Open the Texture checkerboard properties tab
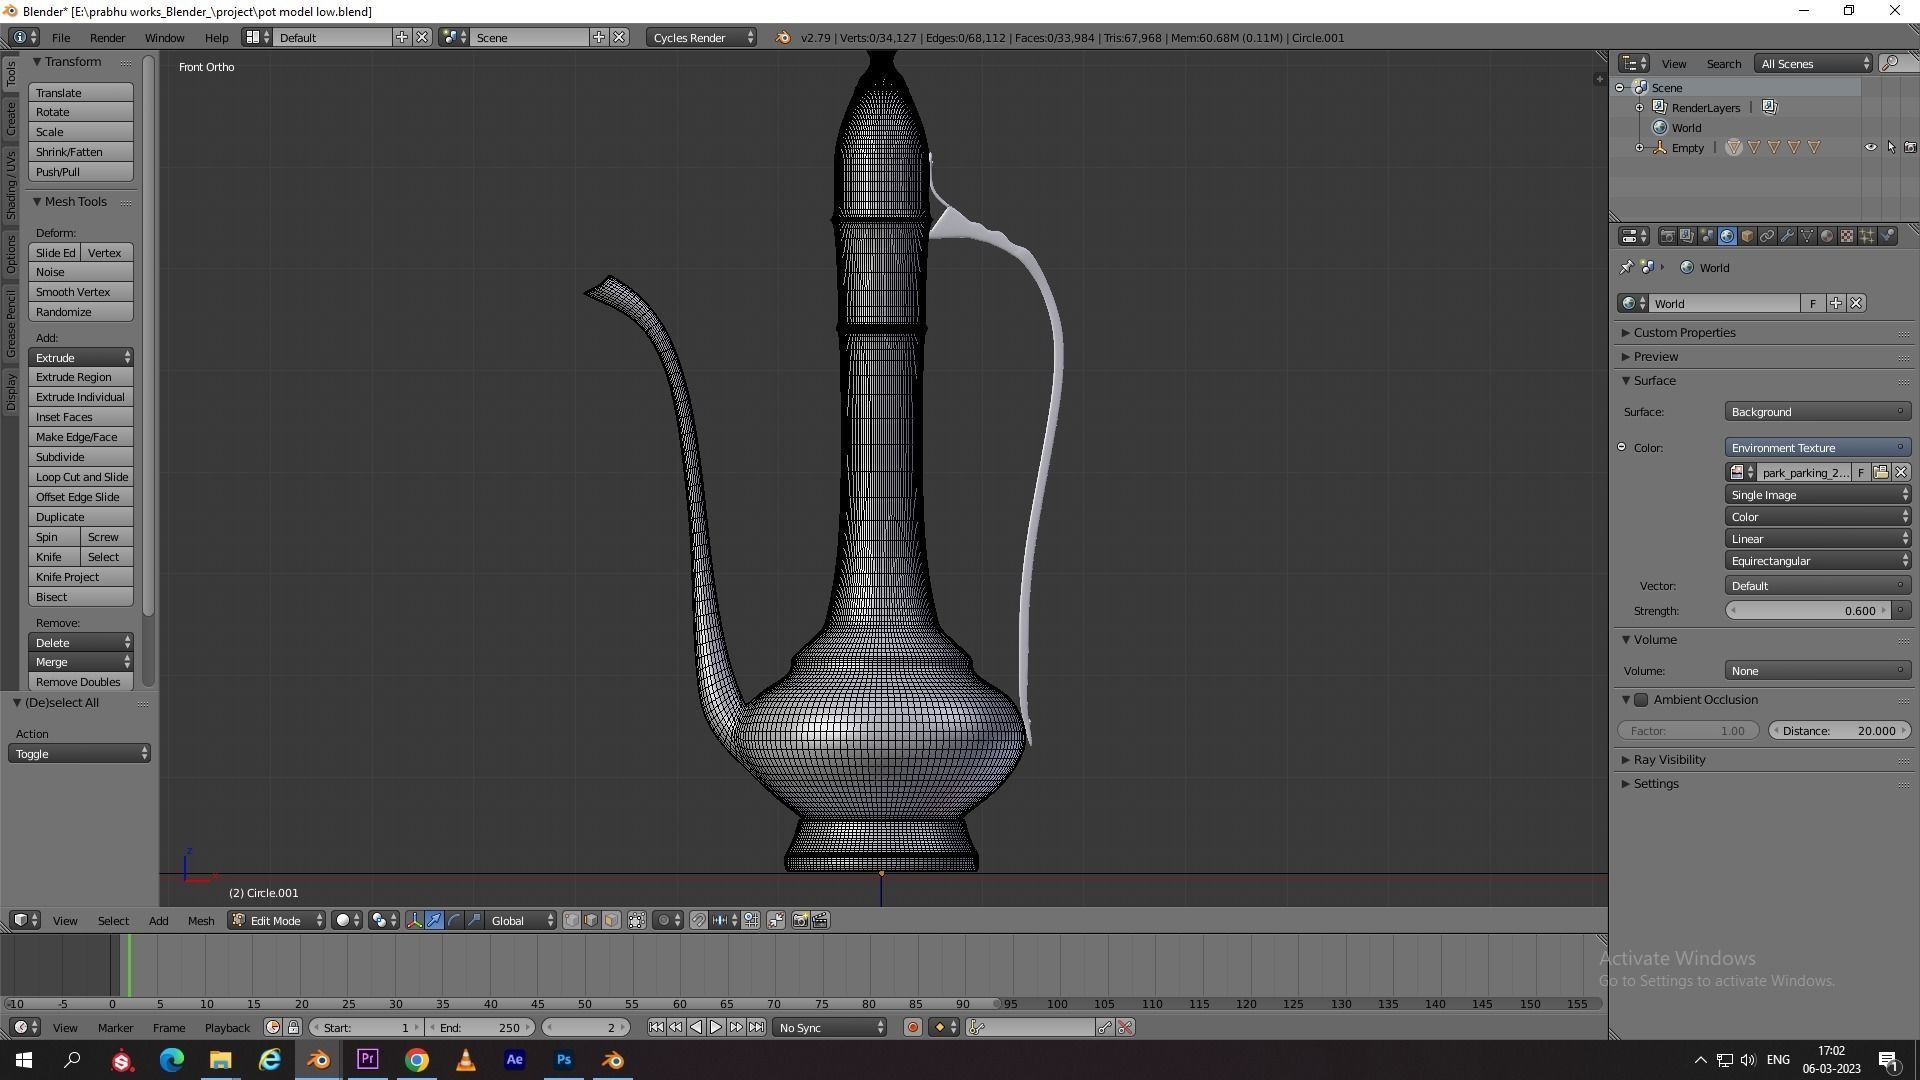 point(1847,236)
